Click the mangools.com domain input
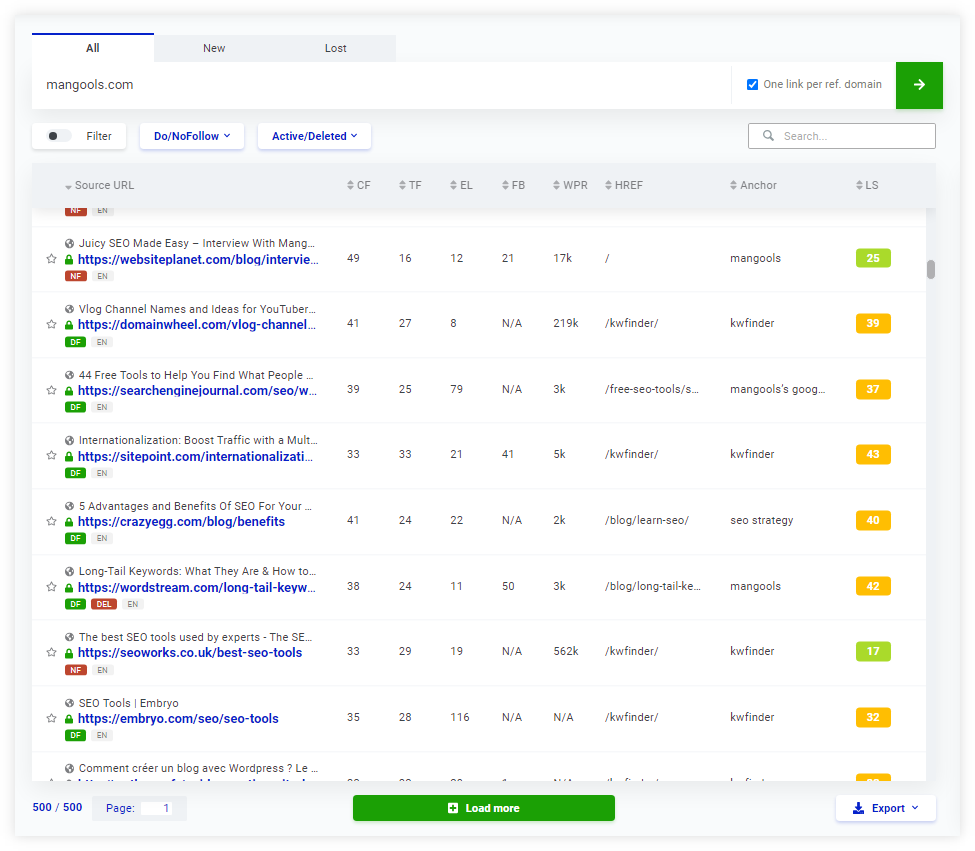 [382, 85]
